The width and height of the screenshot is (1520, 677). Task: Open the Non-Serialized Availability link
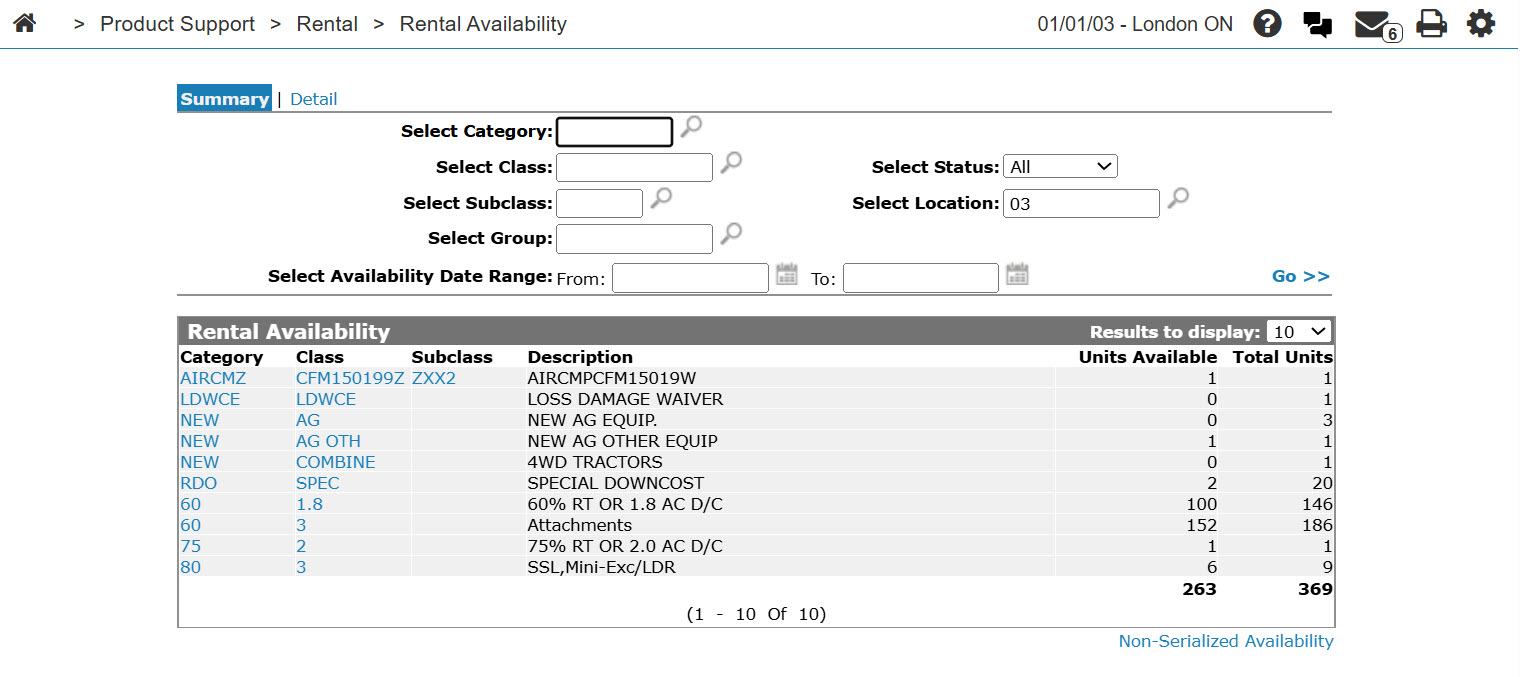click(x=1226, y=641)
